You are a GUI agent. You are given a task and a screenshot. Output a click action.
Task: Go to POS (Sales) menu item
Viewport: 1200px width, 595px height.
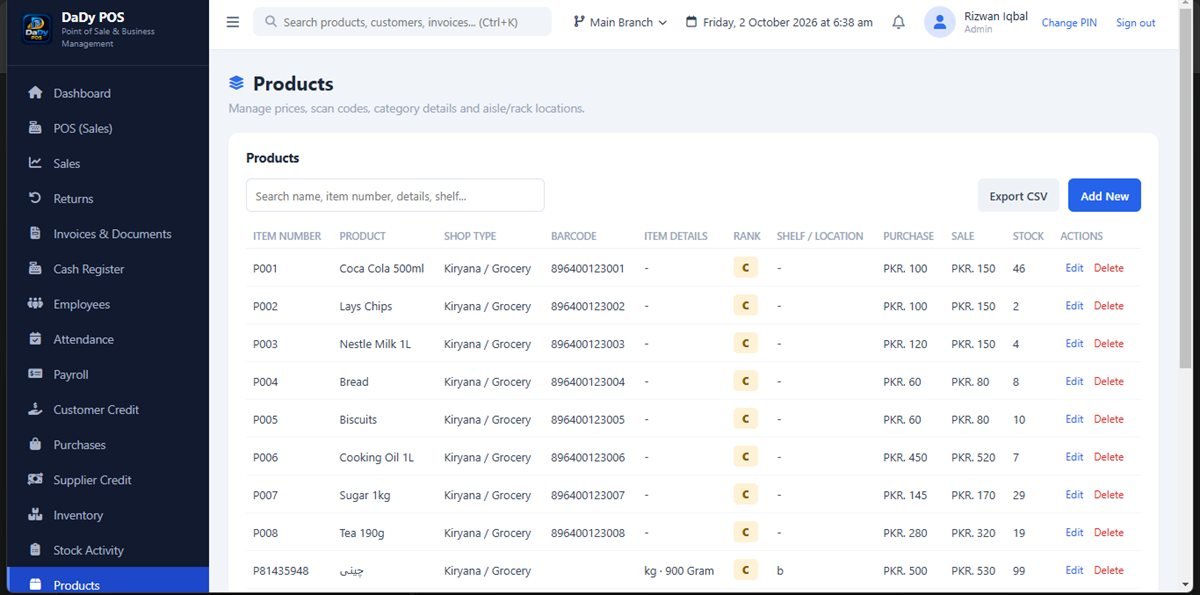[x=108, y=128]
